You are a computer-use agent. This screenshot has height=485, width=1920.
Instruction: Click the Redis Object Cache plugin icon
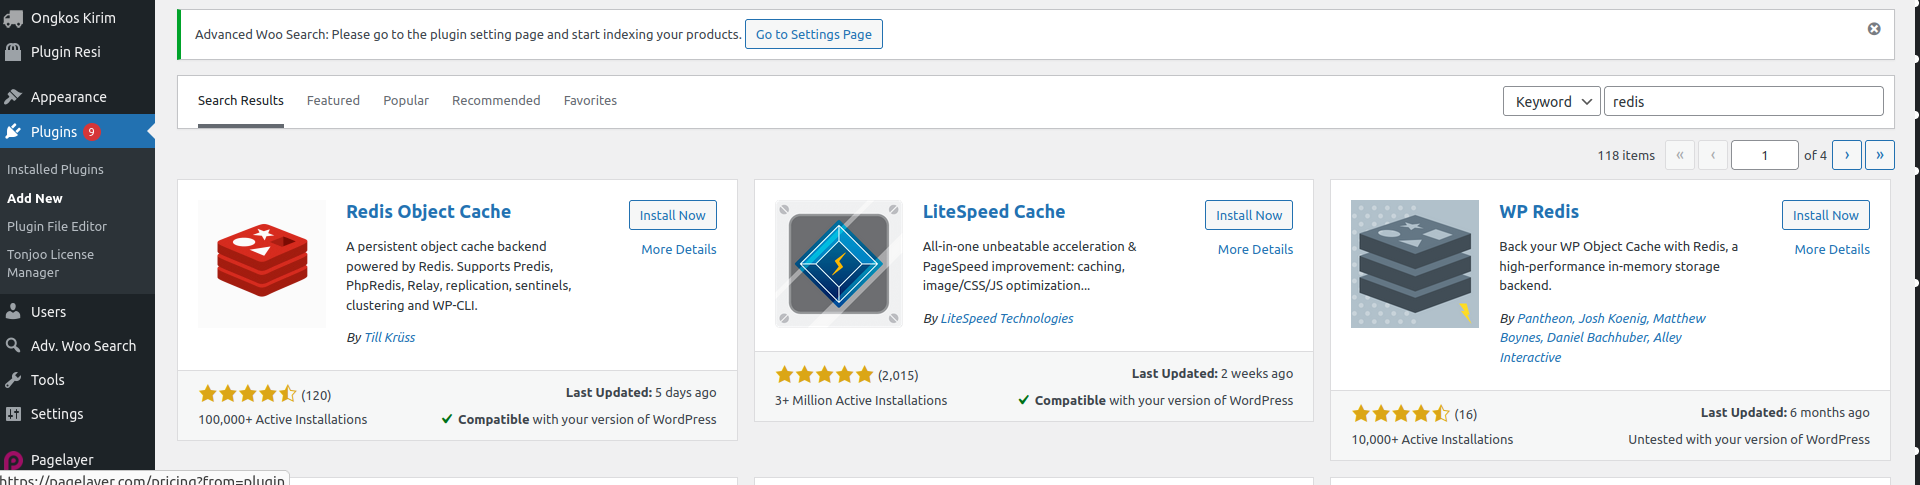point(261,264)
